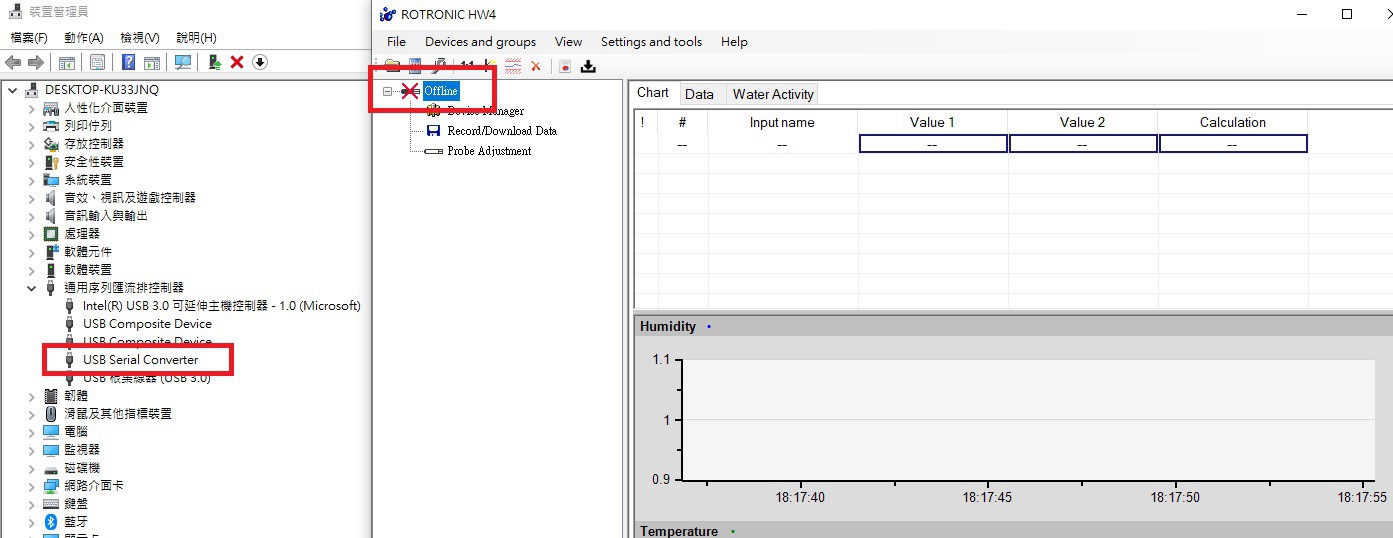Expand the 安全性裝置 category
Image resolution: width=1393 pixels, height=538 pixels.
pos(32,162)
